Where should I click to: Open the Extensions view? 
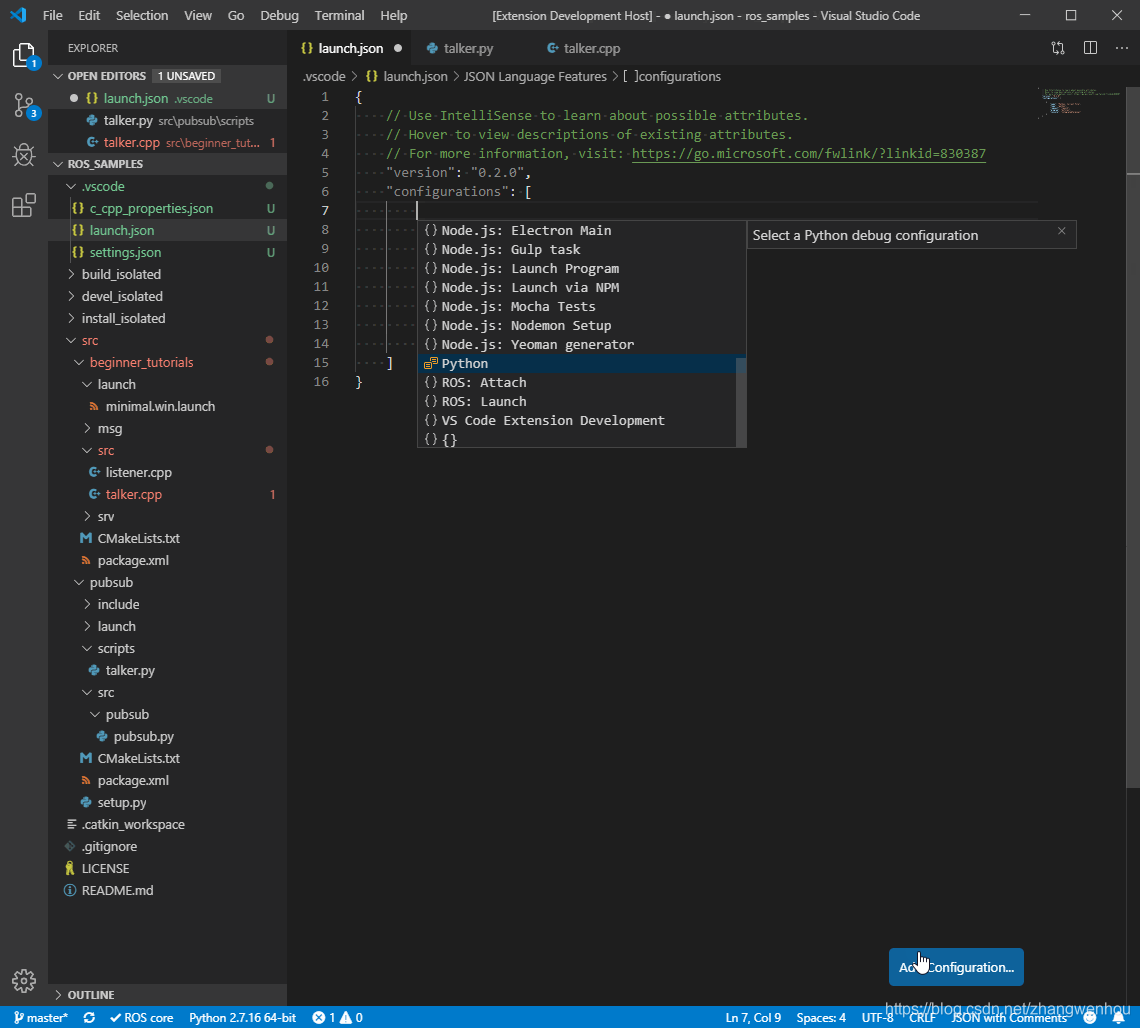[23, 205]
